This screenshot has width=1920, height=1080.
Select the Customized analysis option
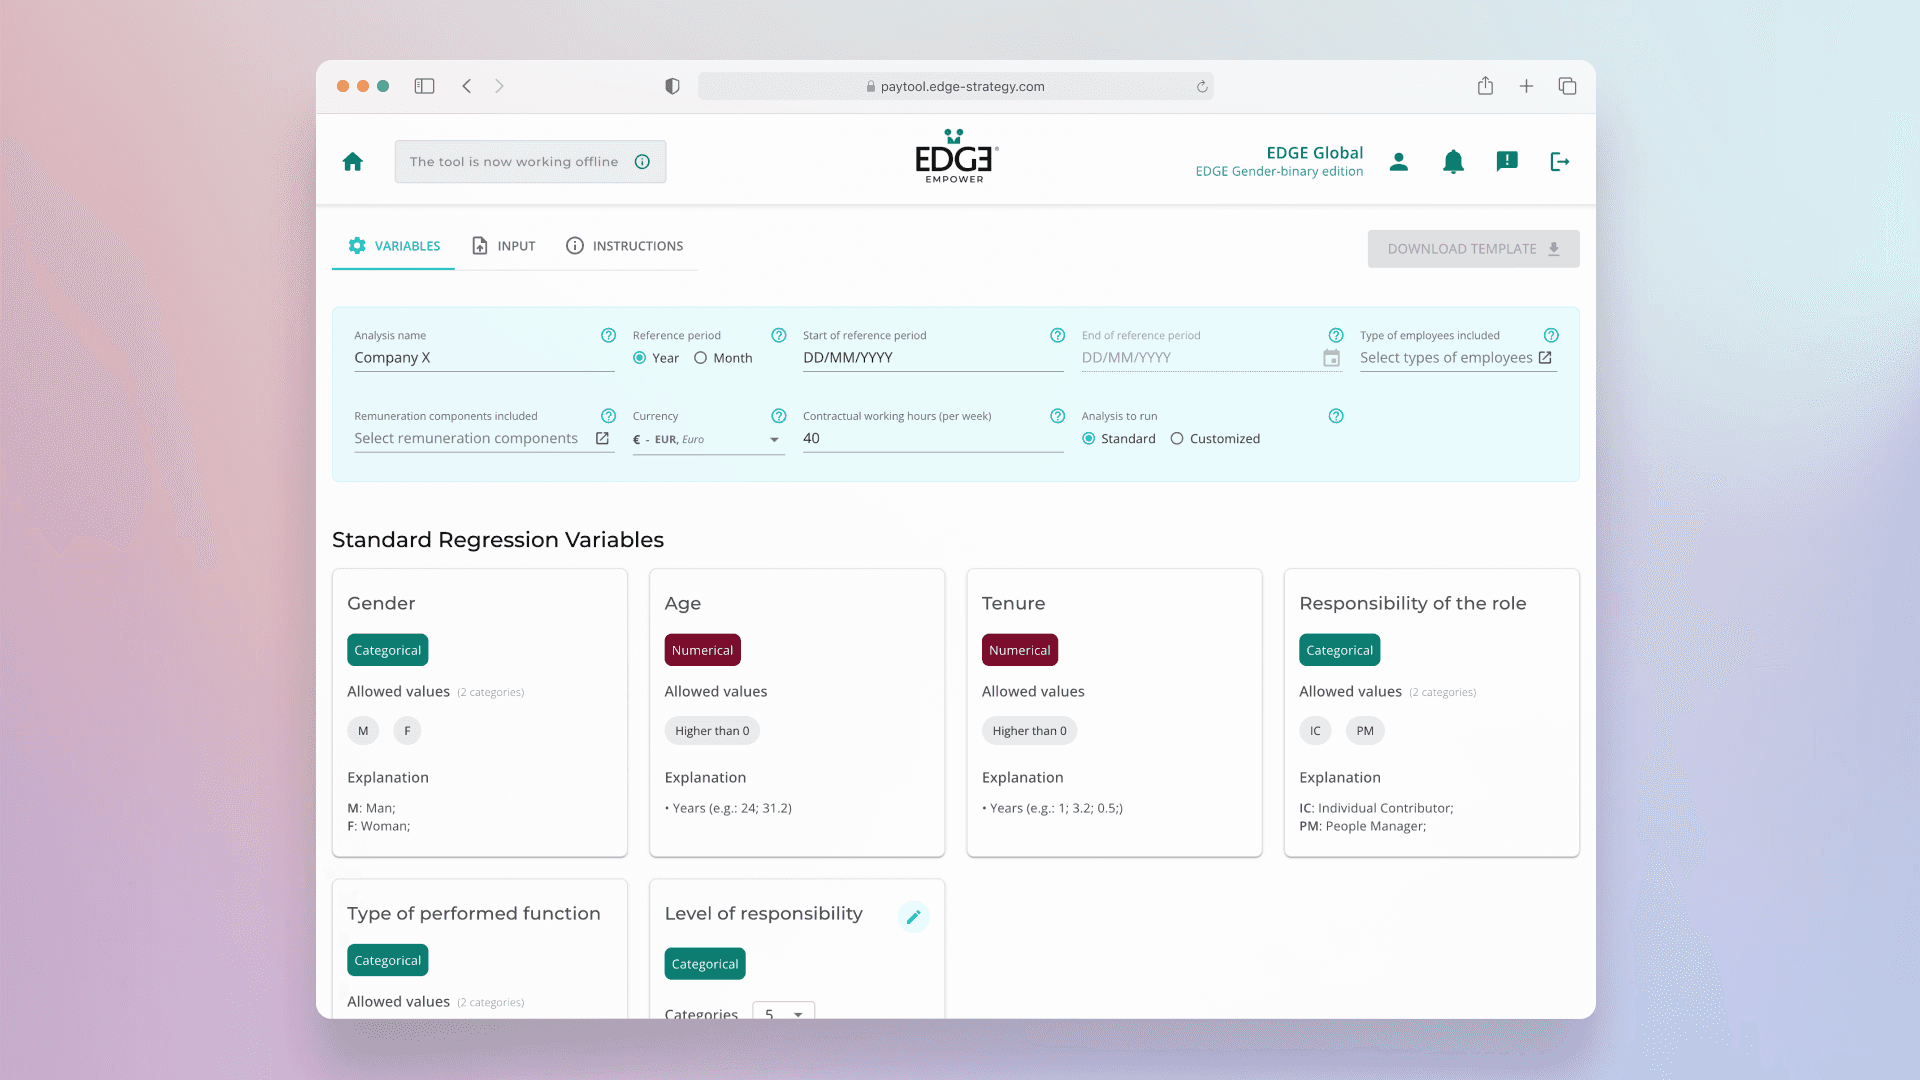[1177, 439]
